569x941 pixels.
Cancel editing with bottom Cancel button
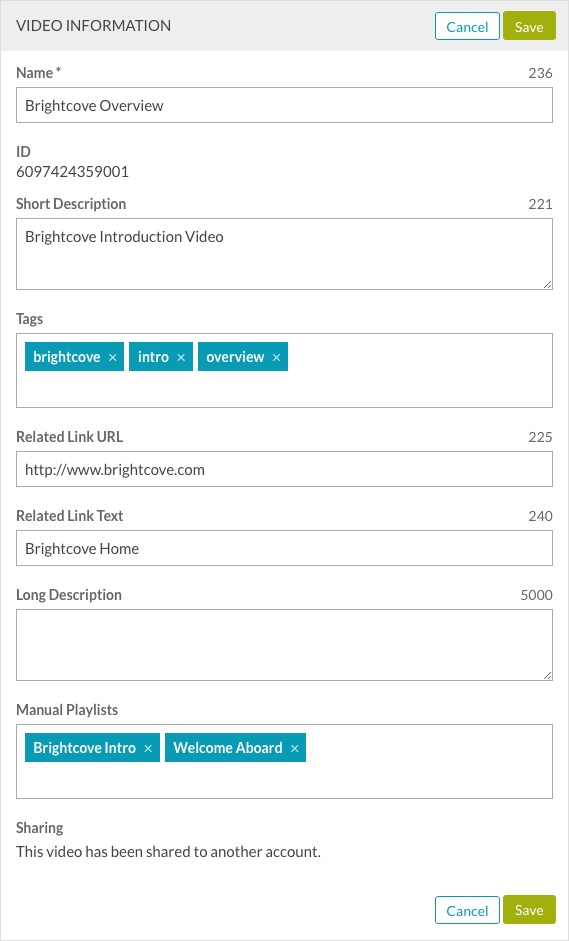click(x=467, y=910)
